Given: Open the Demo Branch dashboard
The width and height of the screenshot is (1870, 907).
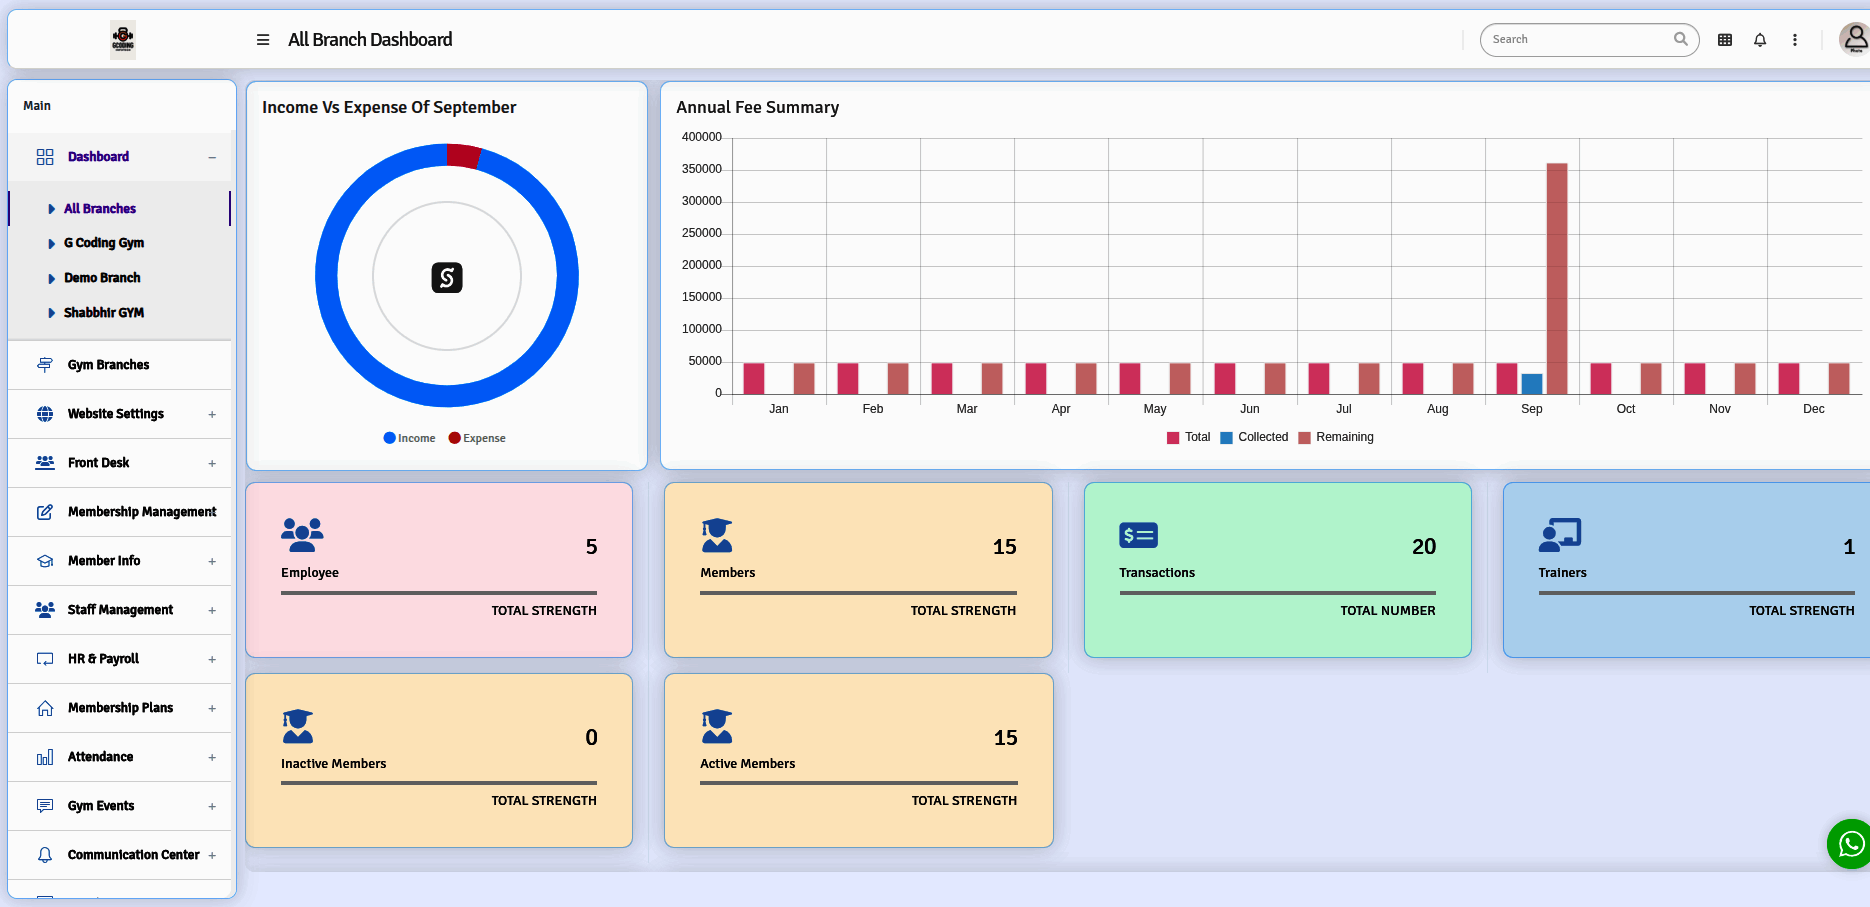Looking at the screenshot, I should pos(104,278).
